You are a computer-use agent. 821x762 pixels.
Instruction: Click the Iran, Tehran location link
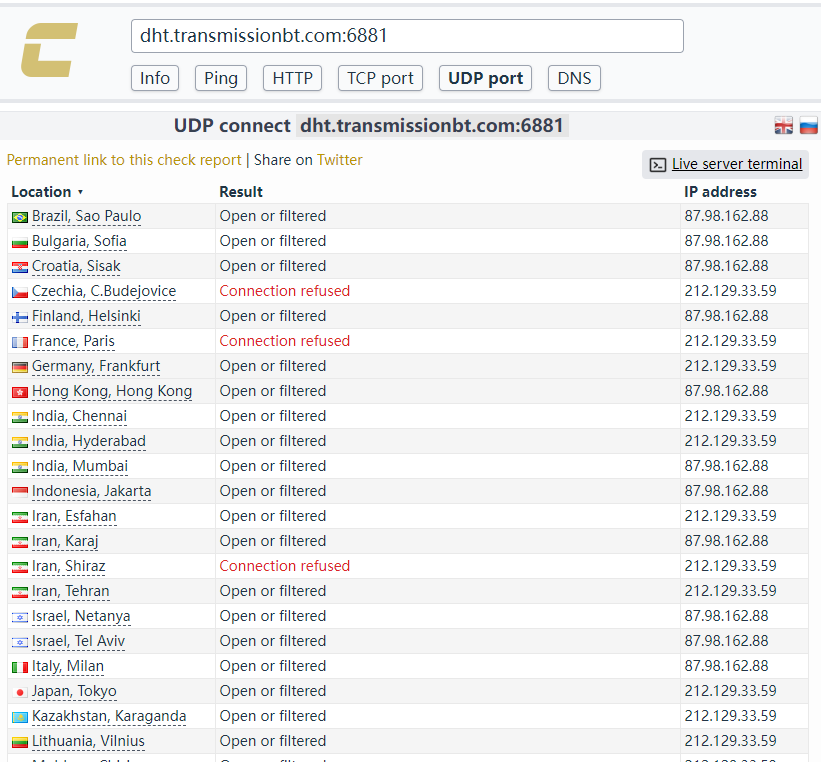(71, 591)
